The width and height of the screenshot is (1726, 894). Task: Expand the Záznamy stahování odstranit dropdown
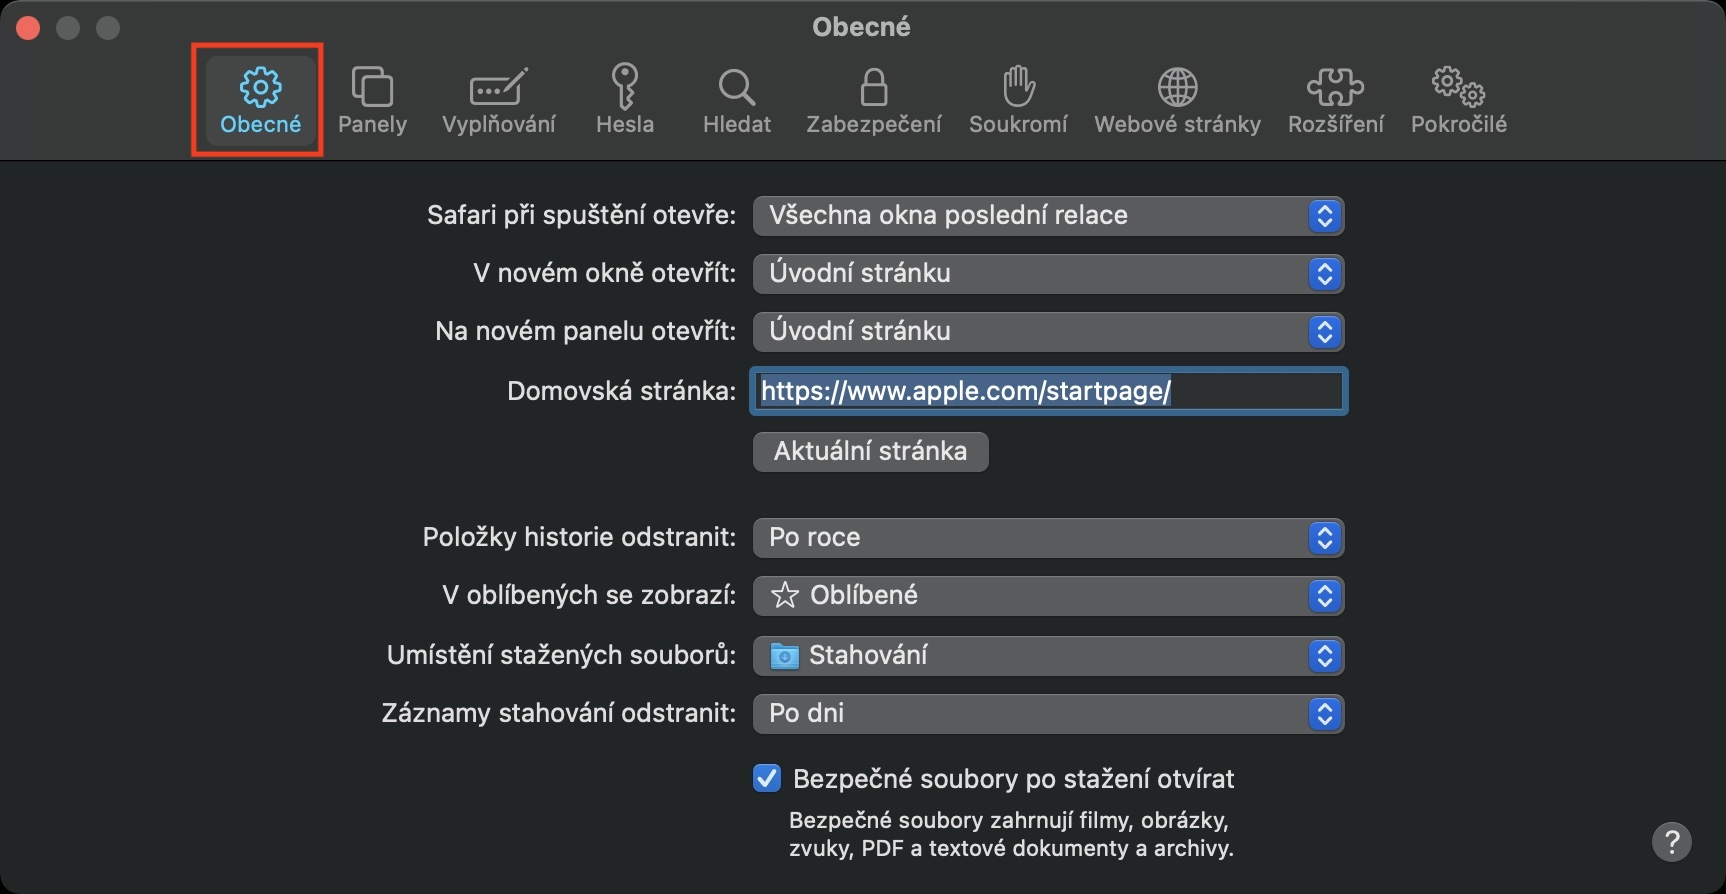(x=1047, y=714)
